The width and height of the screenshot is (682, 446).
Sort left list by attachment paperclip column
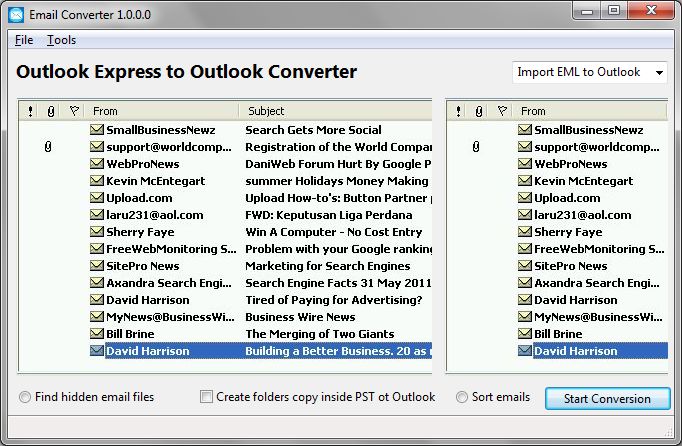pos(51,111)
